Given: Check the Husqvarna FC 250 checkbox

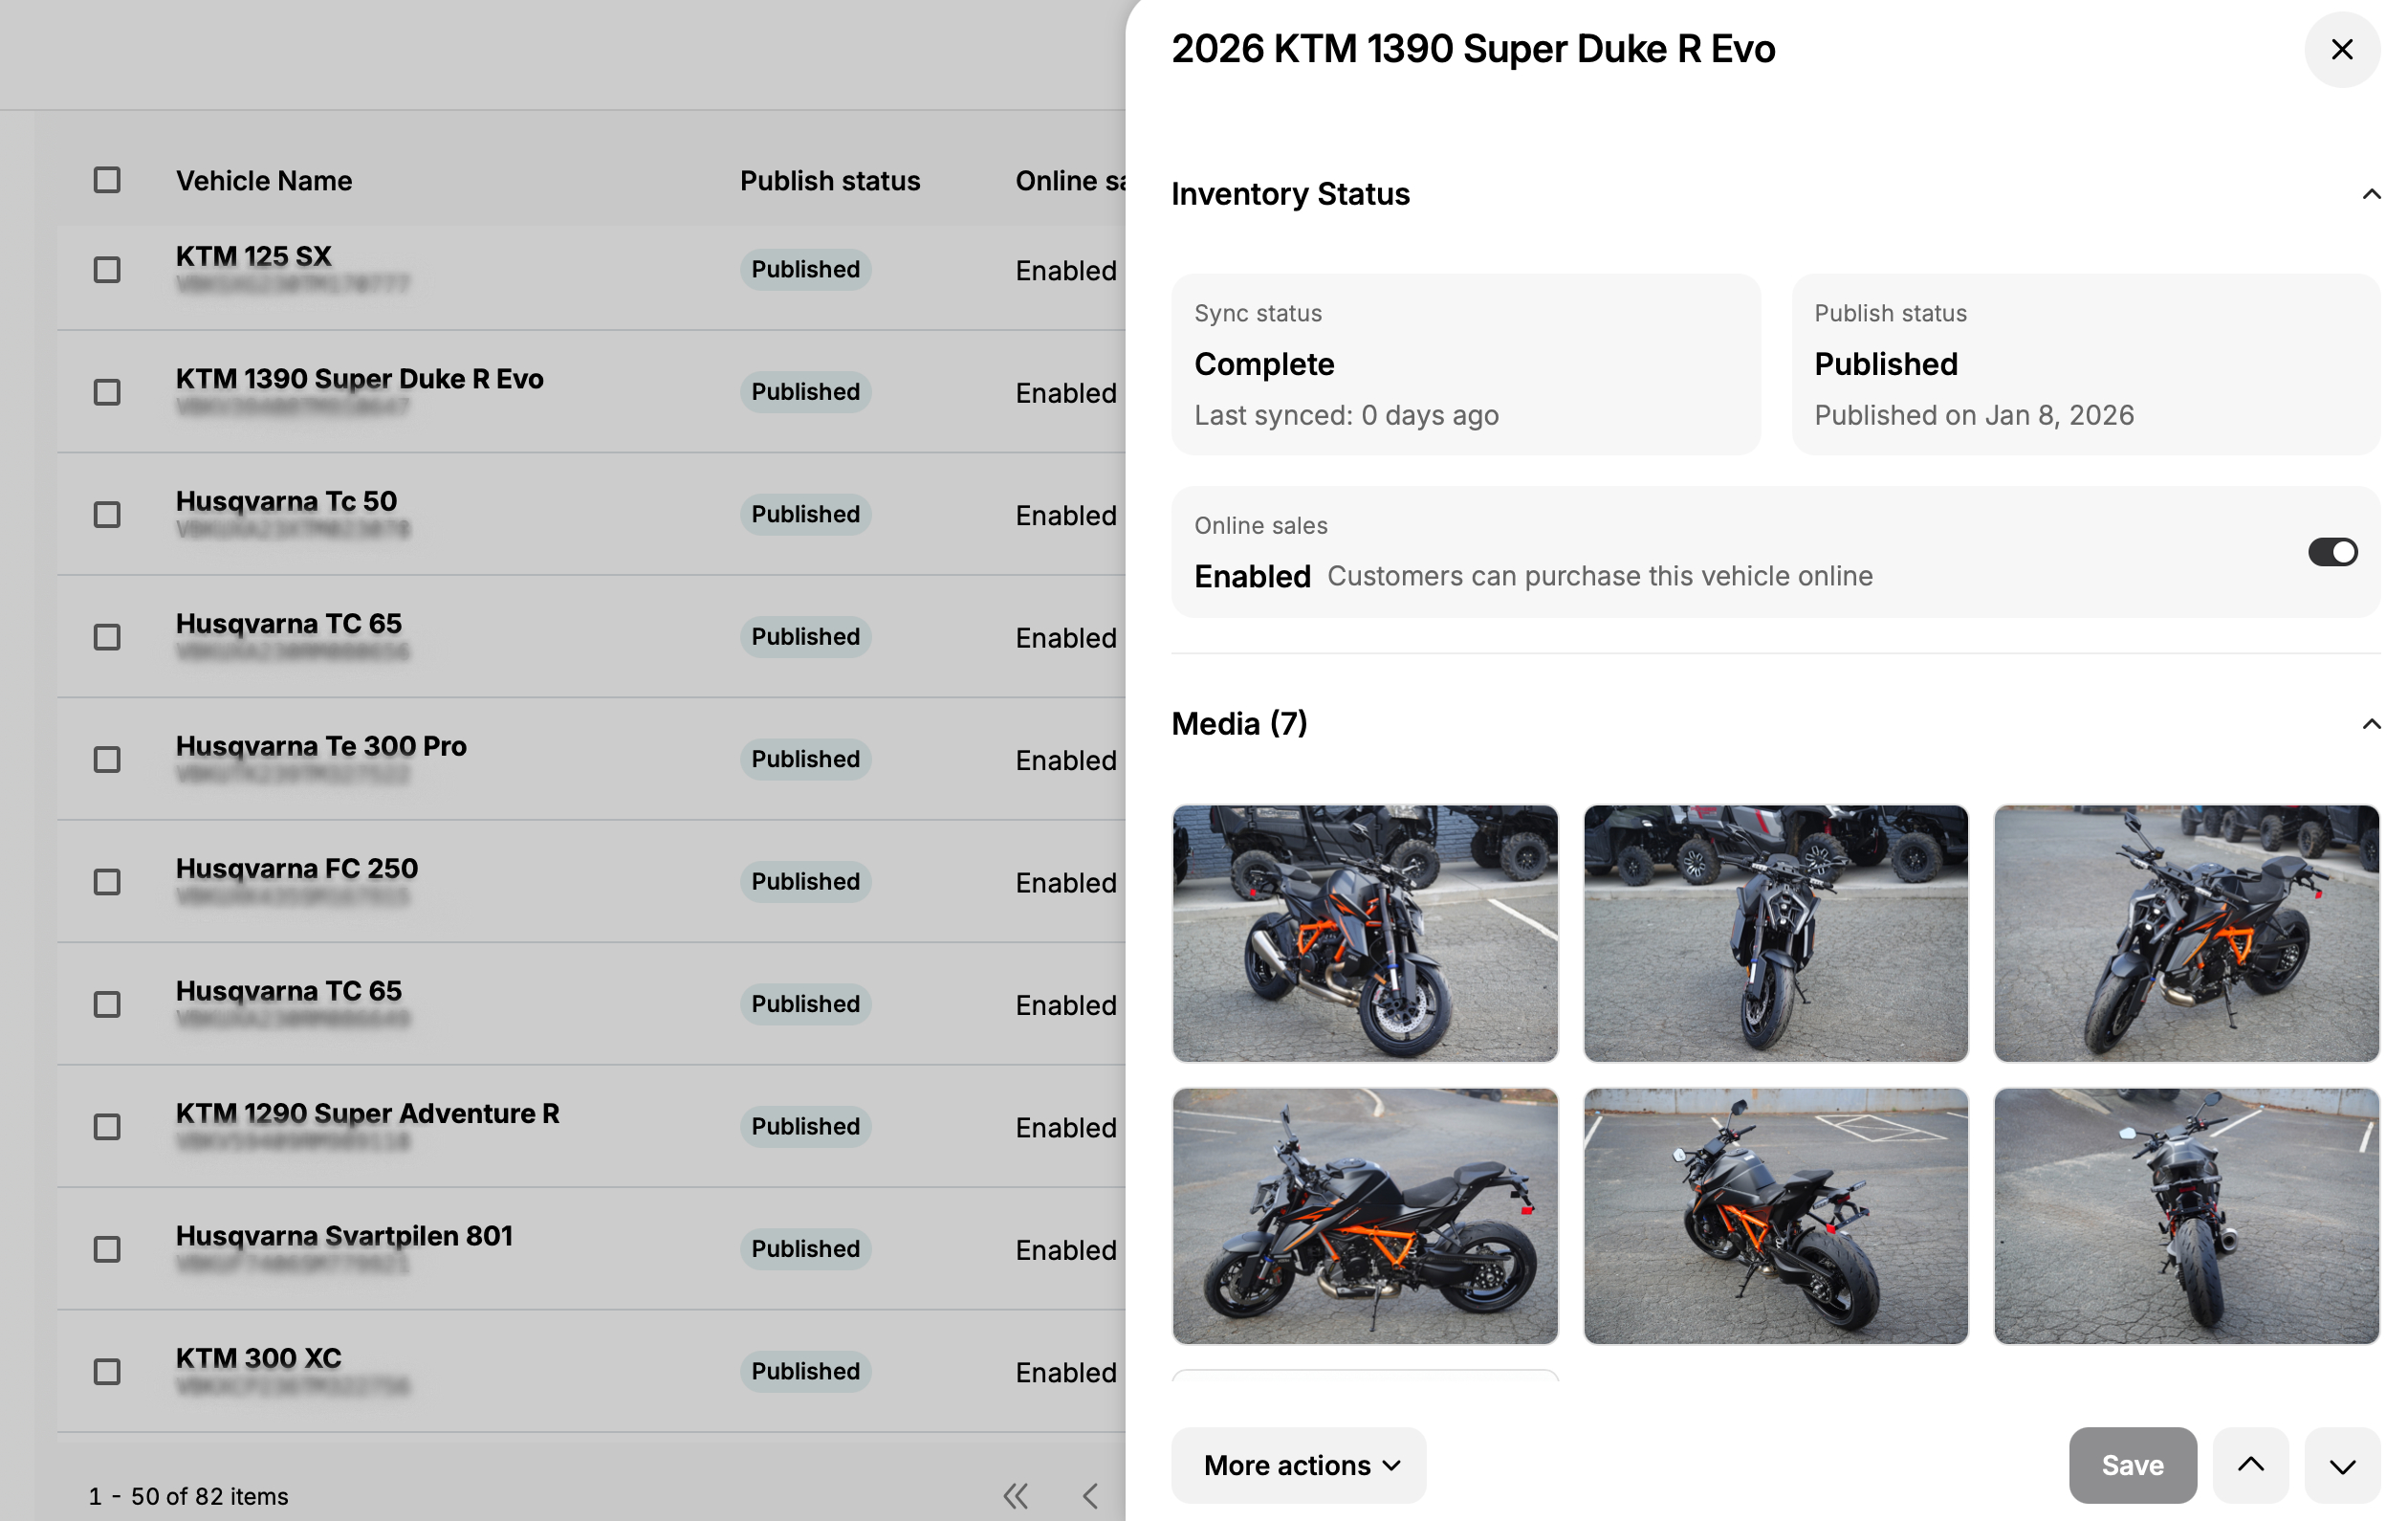Looking at the screenshot, I should coord(107,882).
